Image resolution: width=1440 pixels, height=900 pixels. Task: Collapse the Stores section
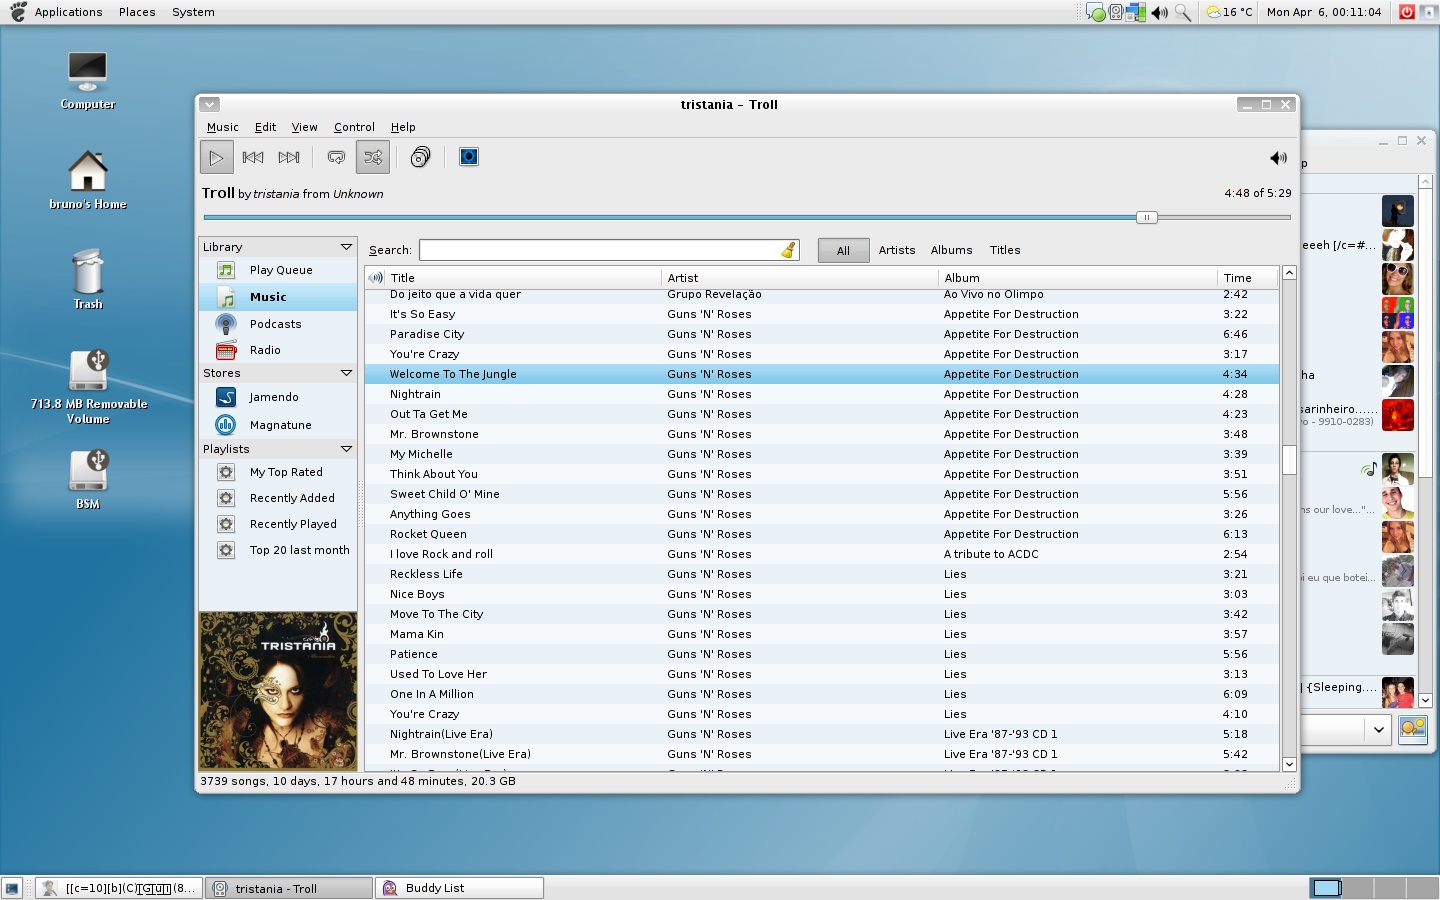[x=346, y=373]
